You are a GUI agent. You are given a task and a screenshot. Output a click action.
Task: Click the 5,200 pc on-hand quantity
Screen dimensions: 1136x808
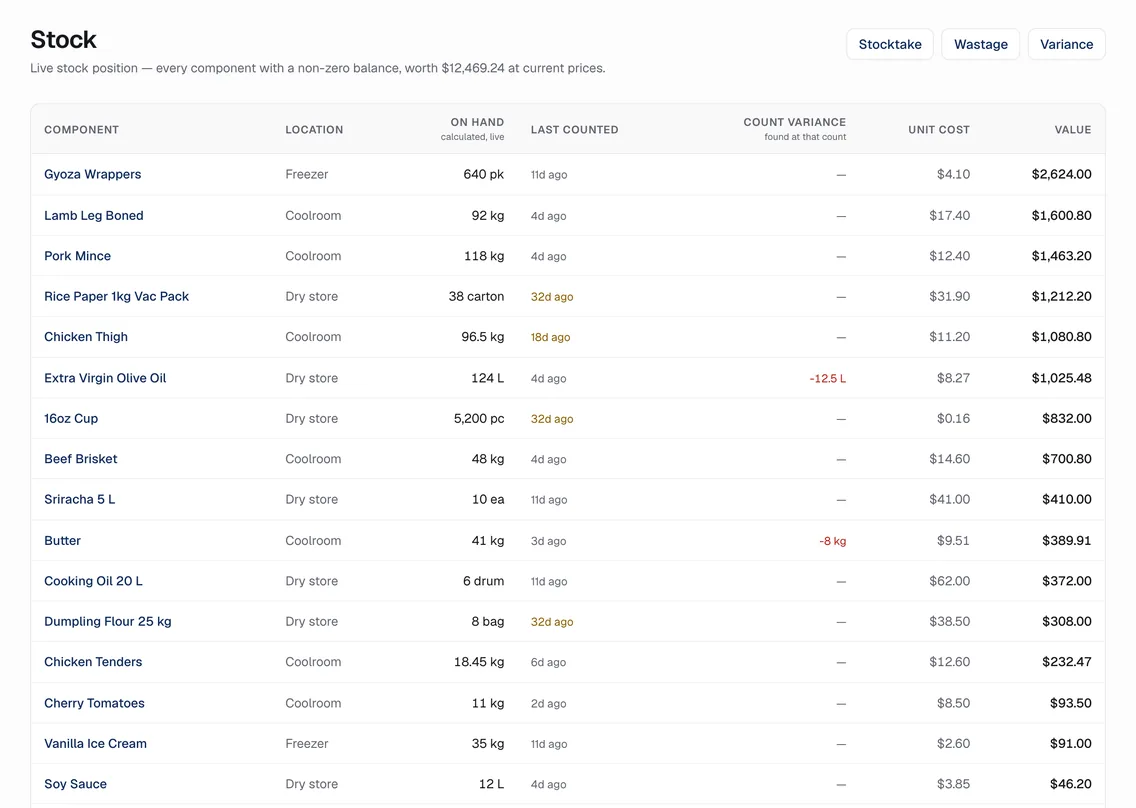pyautogui.click(x=479, y=419)
